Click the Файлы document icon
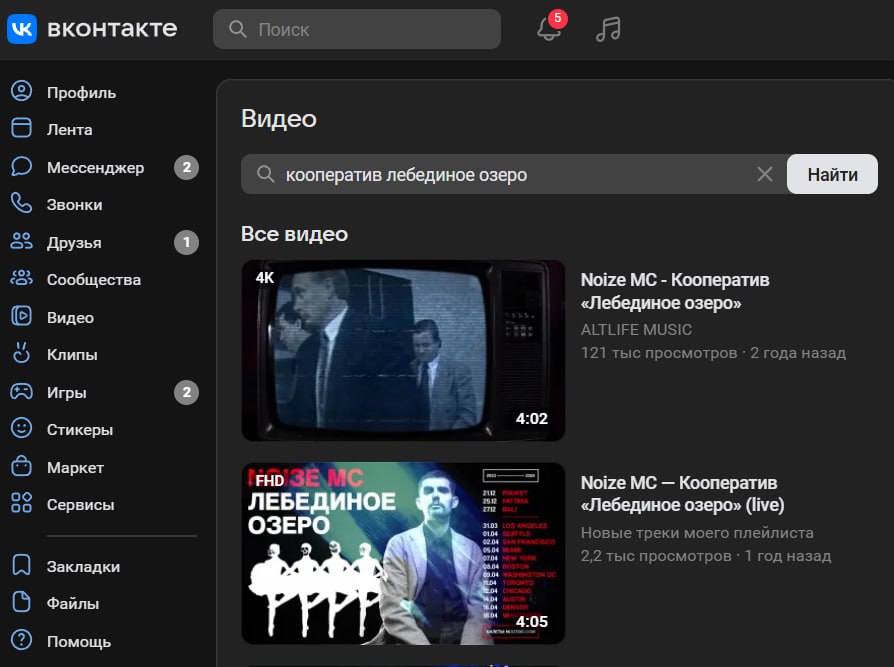The image size is (894, 667). [x=22, y=602]
